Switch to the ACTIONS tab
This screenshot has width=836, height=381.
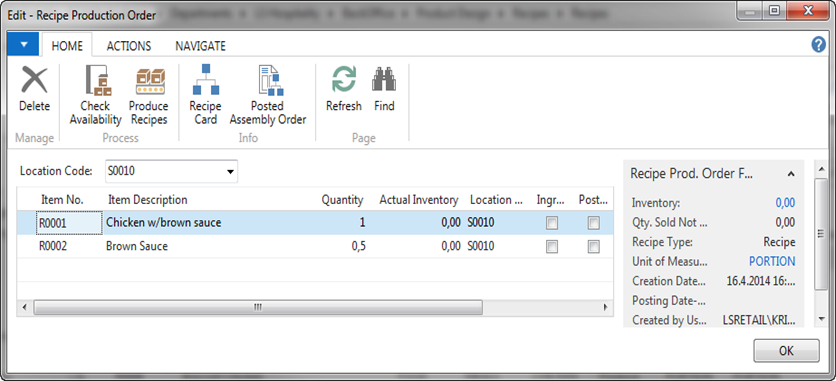pyautogui.click(x=128, y=46)
